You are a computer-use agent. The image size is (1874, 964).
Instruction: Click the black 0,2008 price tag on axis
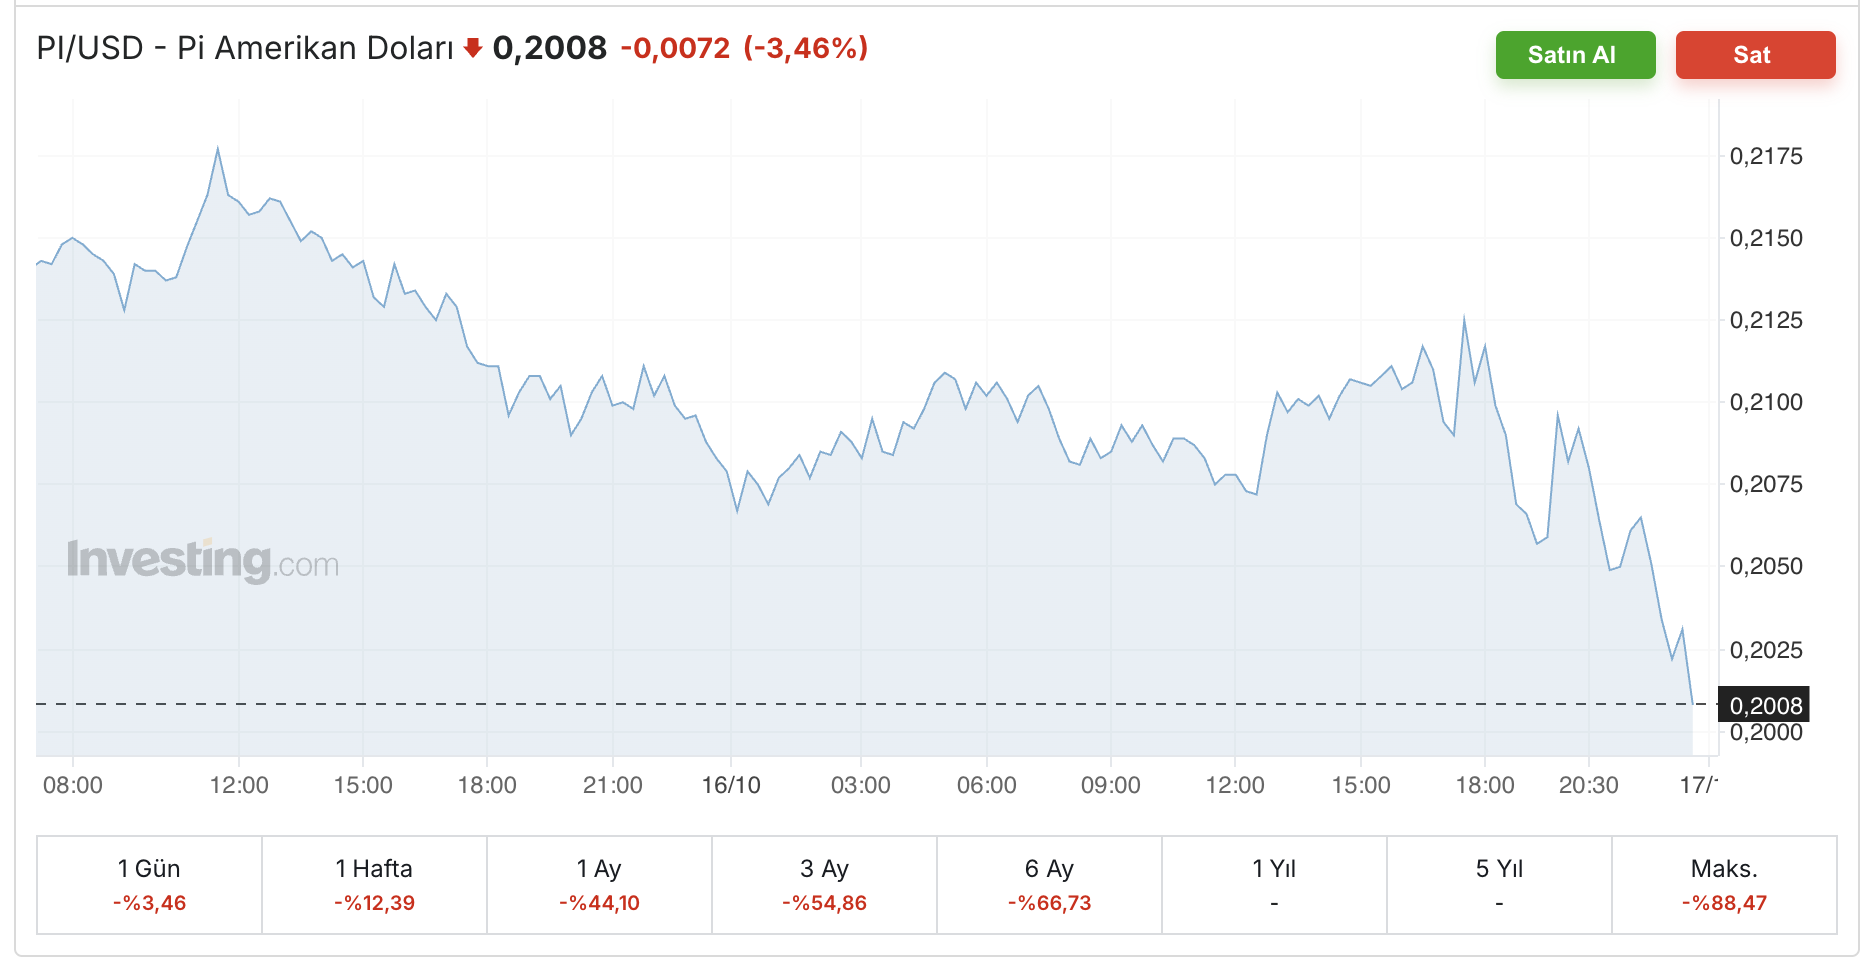click(1764, 705)
